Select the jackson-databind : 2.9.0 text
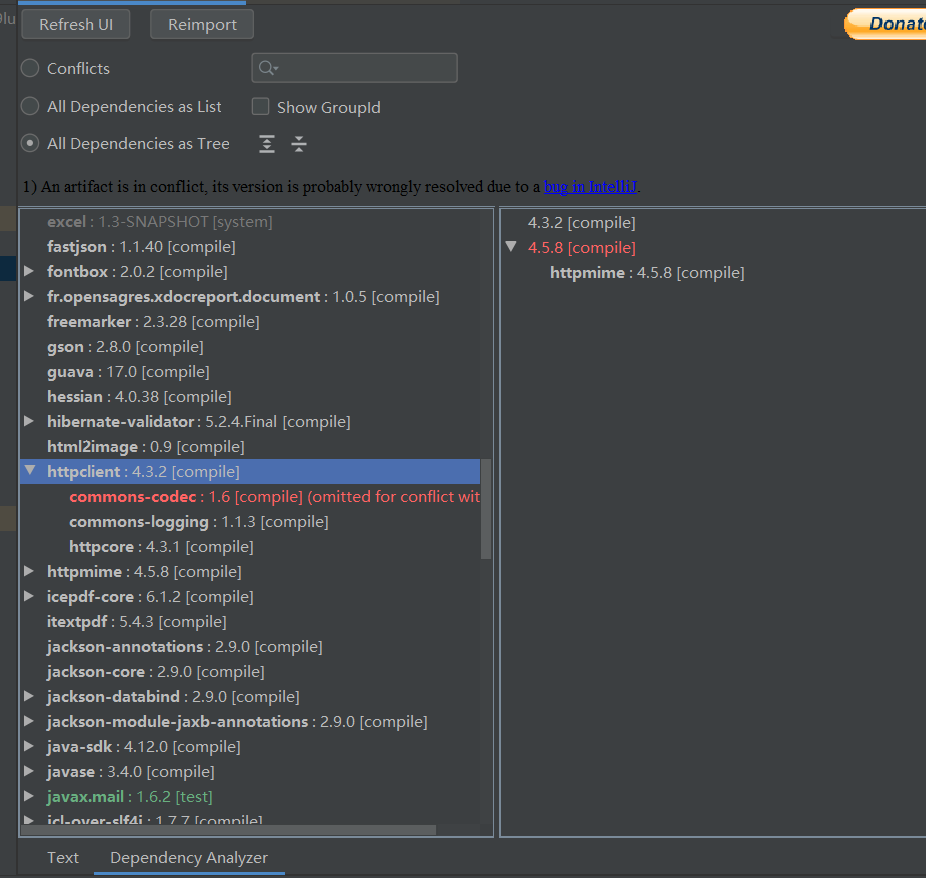 pos(174,697)
